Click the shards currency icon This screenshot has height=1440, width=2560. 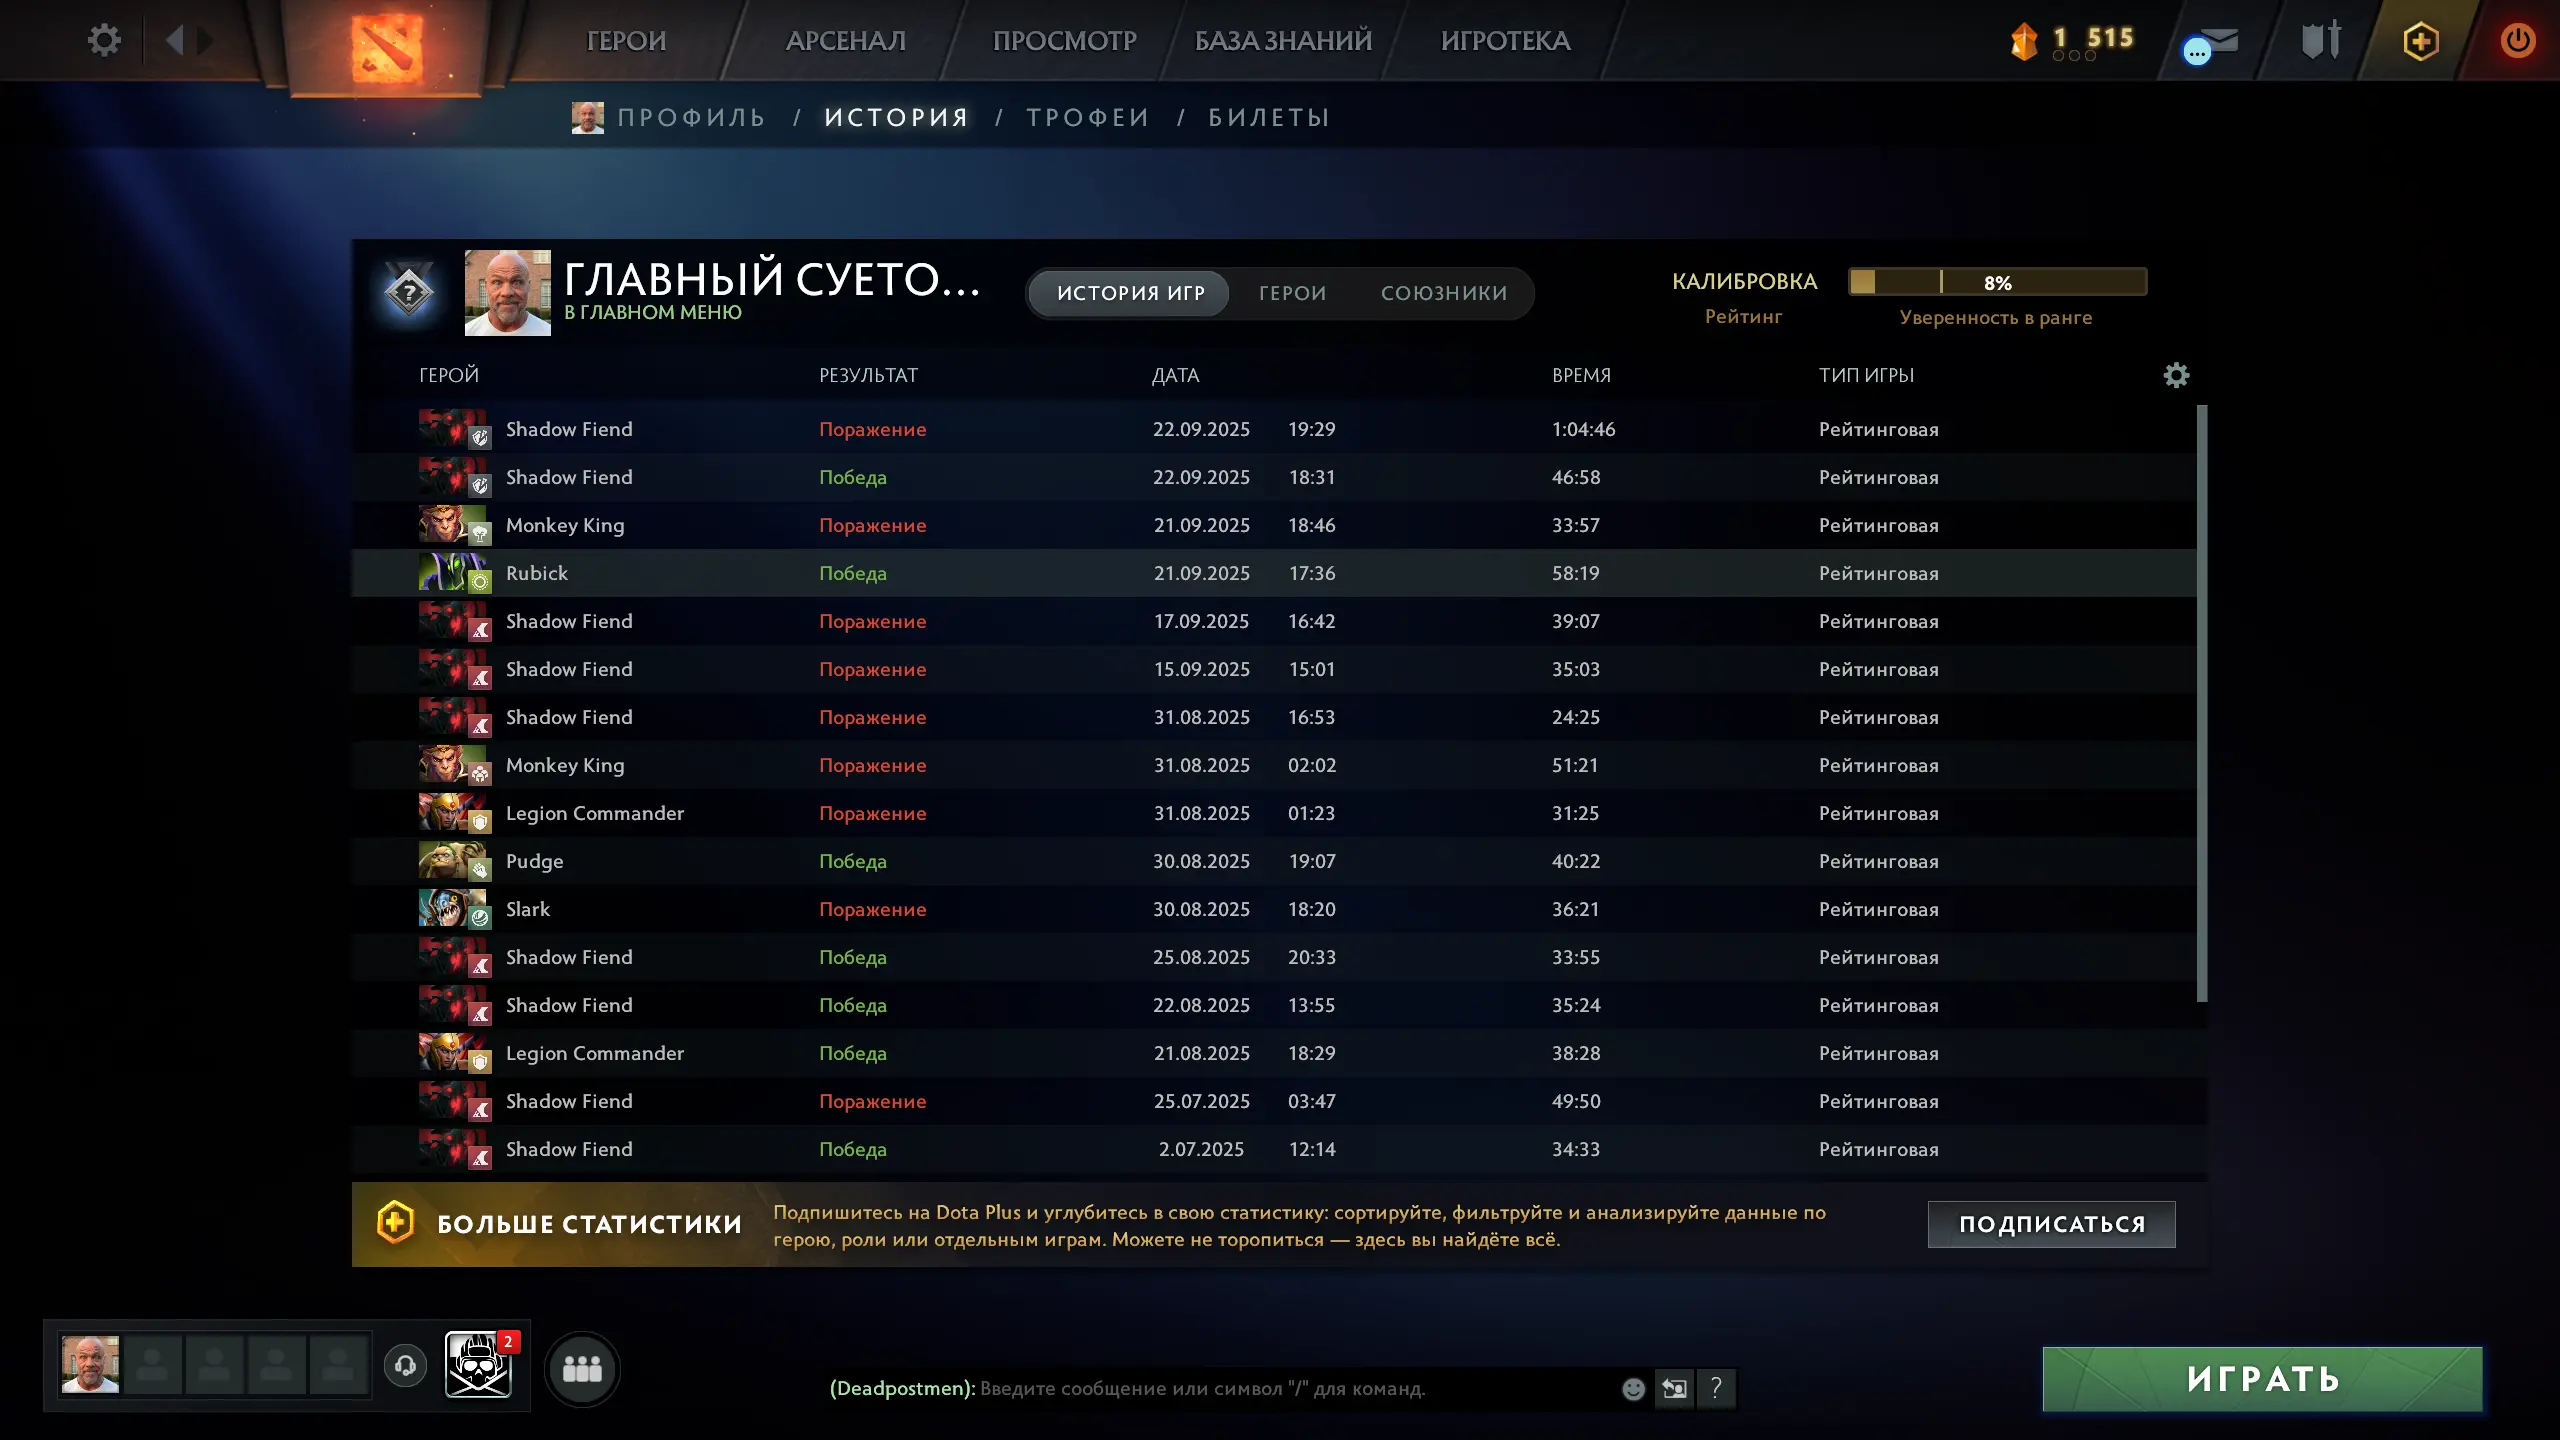[x=2024, y=41]
